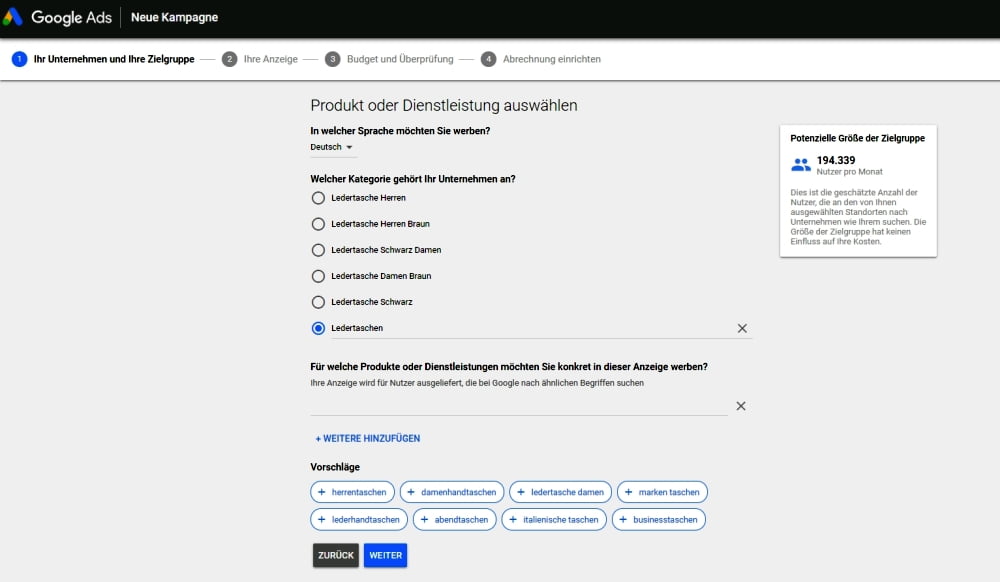Pick the Ledertasche Damen Braun radio option
This screenshot has width=1000, height=582.
318,277
